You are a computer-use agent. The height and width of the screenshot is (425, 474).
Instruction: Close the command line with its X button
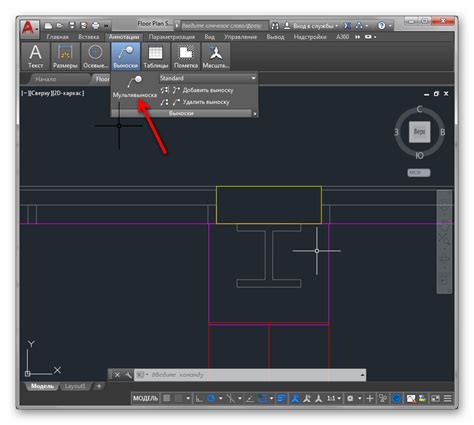117,375
